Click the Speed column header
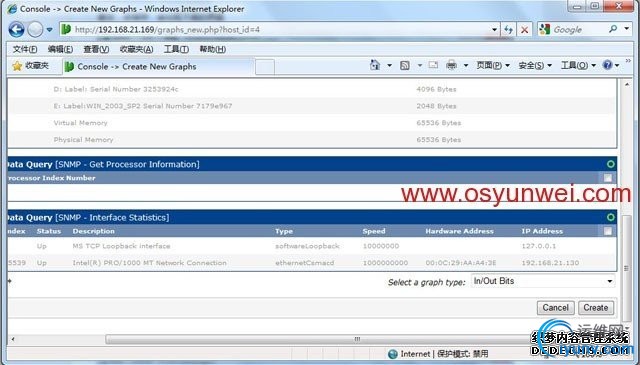640x365 pixels. coord(374,231)
